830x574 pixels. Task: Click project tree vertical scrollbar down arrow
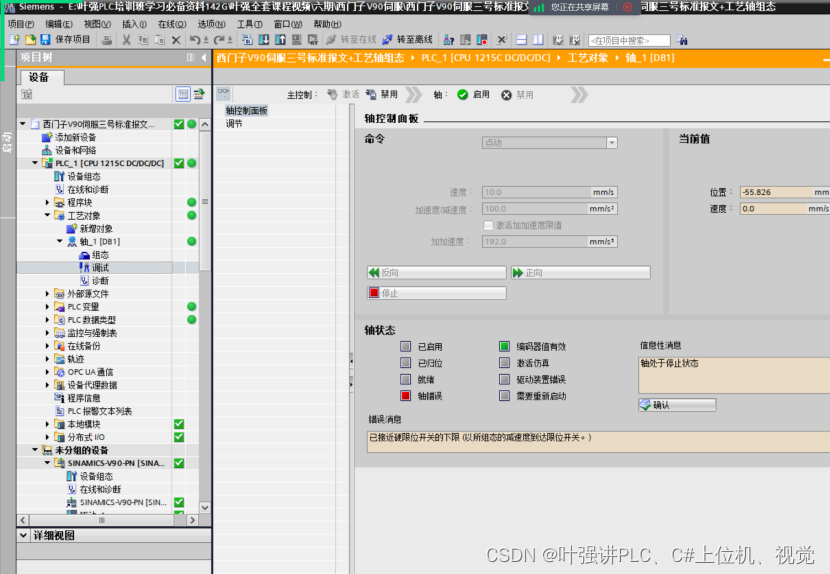point(205,507)
